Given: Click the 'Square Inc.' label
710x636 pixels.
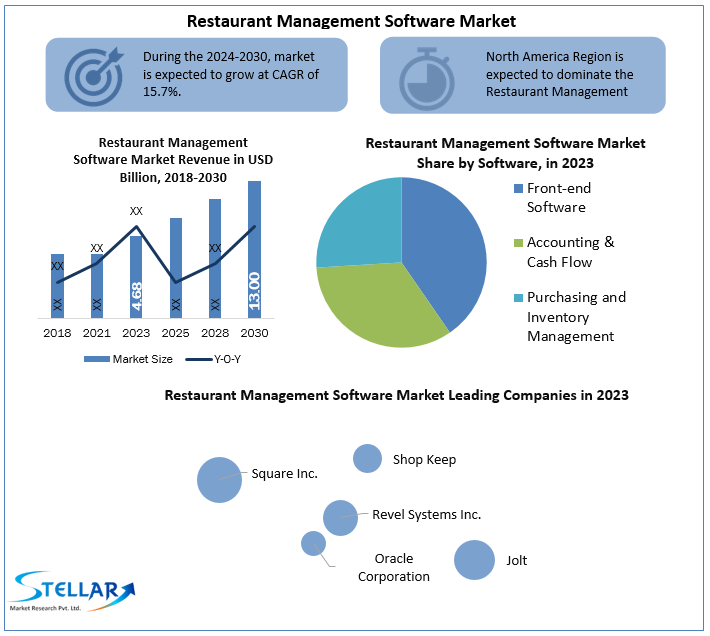Looking at the screenshot, I should (285, 474).
